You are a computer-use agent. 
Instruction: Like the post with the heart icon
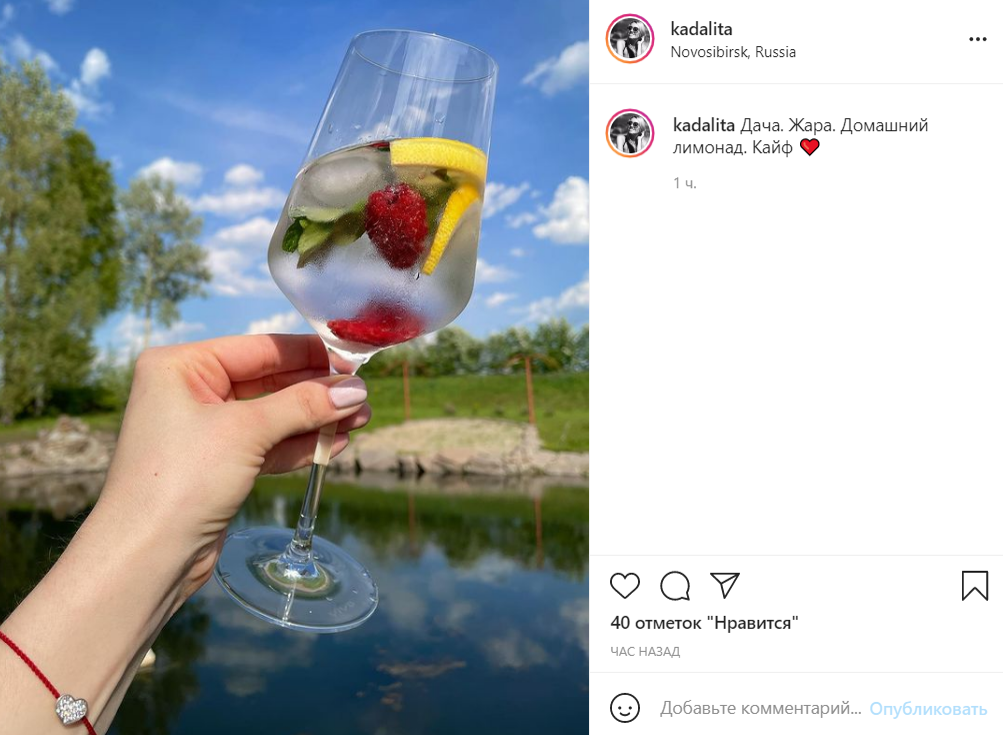click(x=624, y=586)
